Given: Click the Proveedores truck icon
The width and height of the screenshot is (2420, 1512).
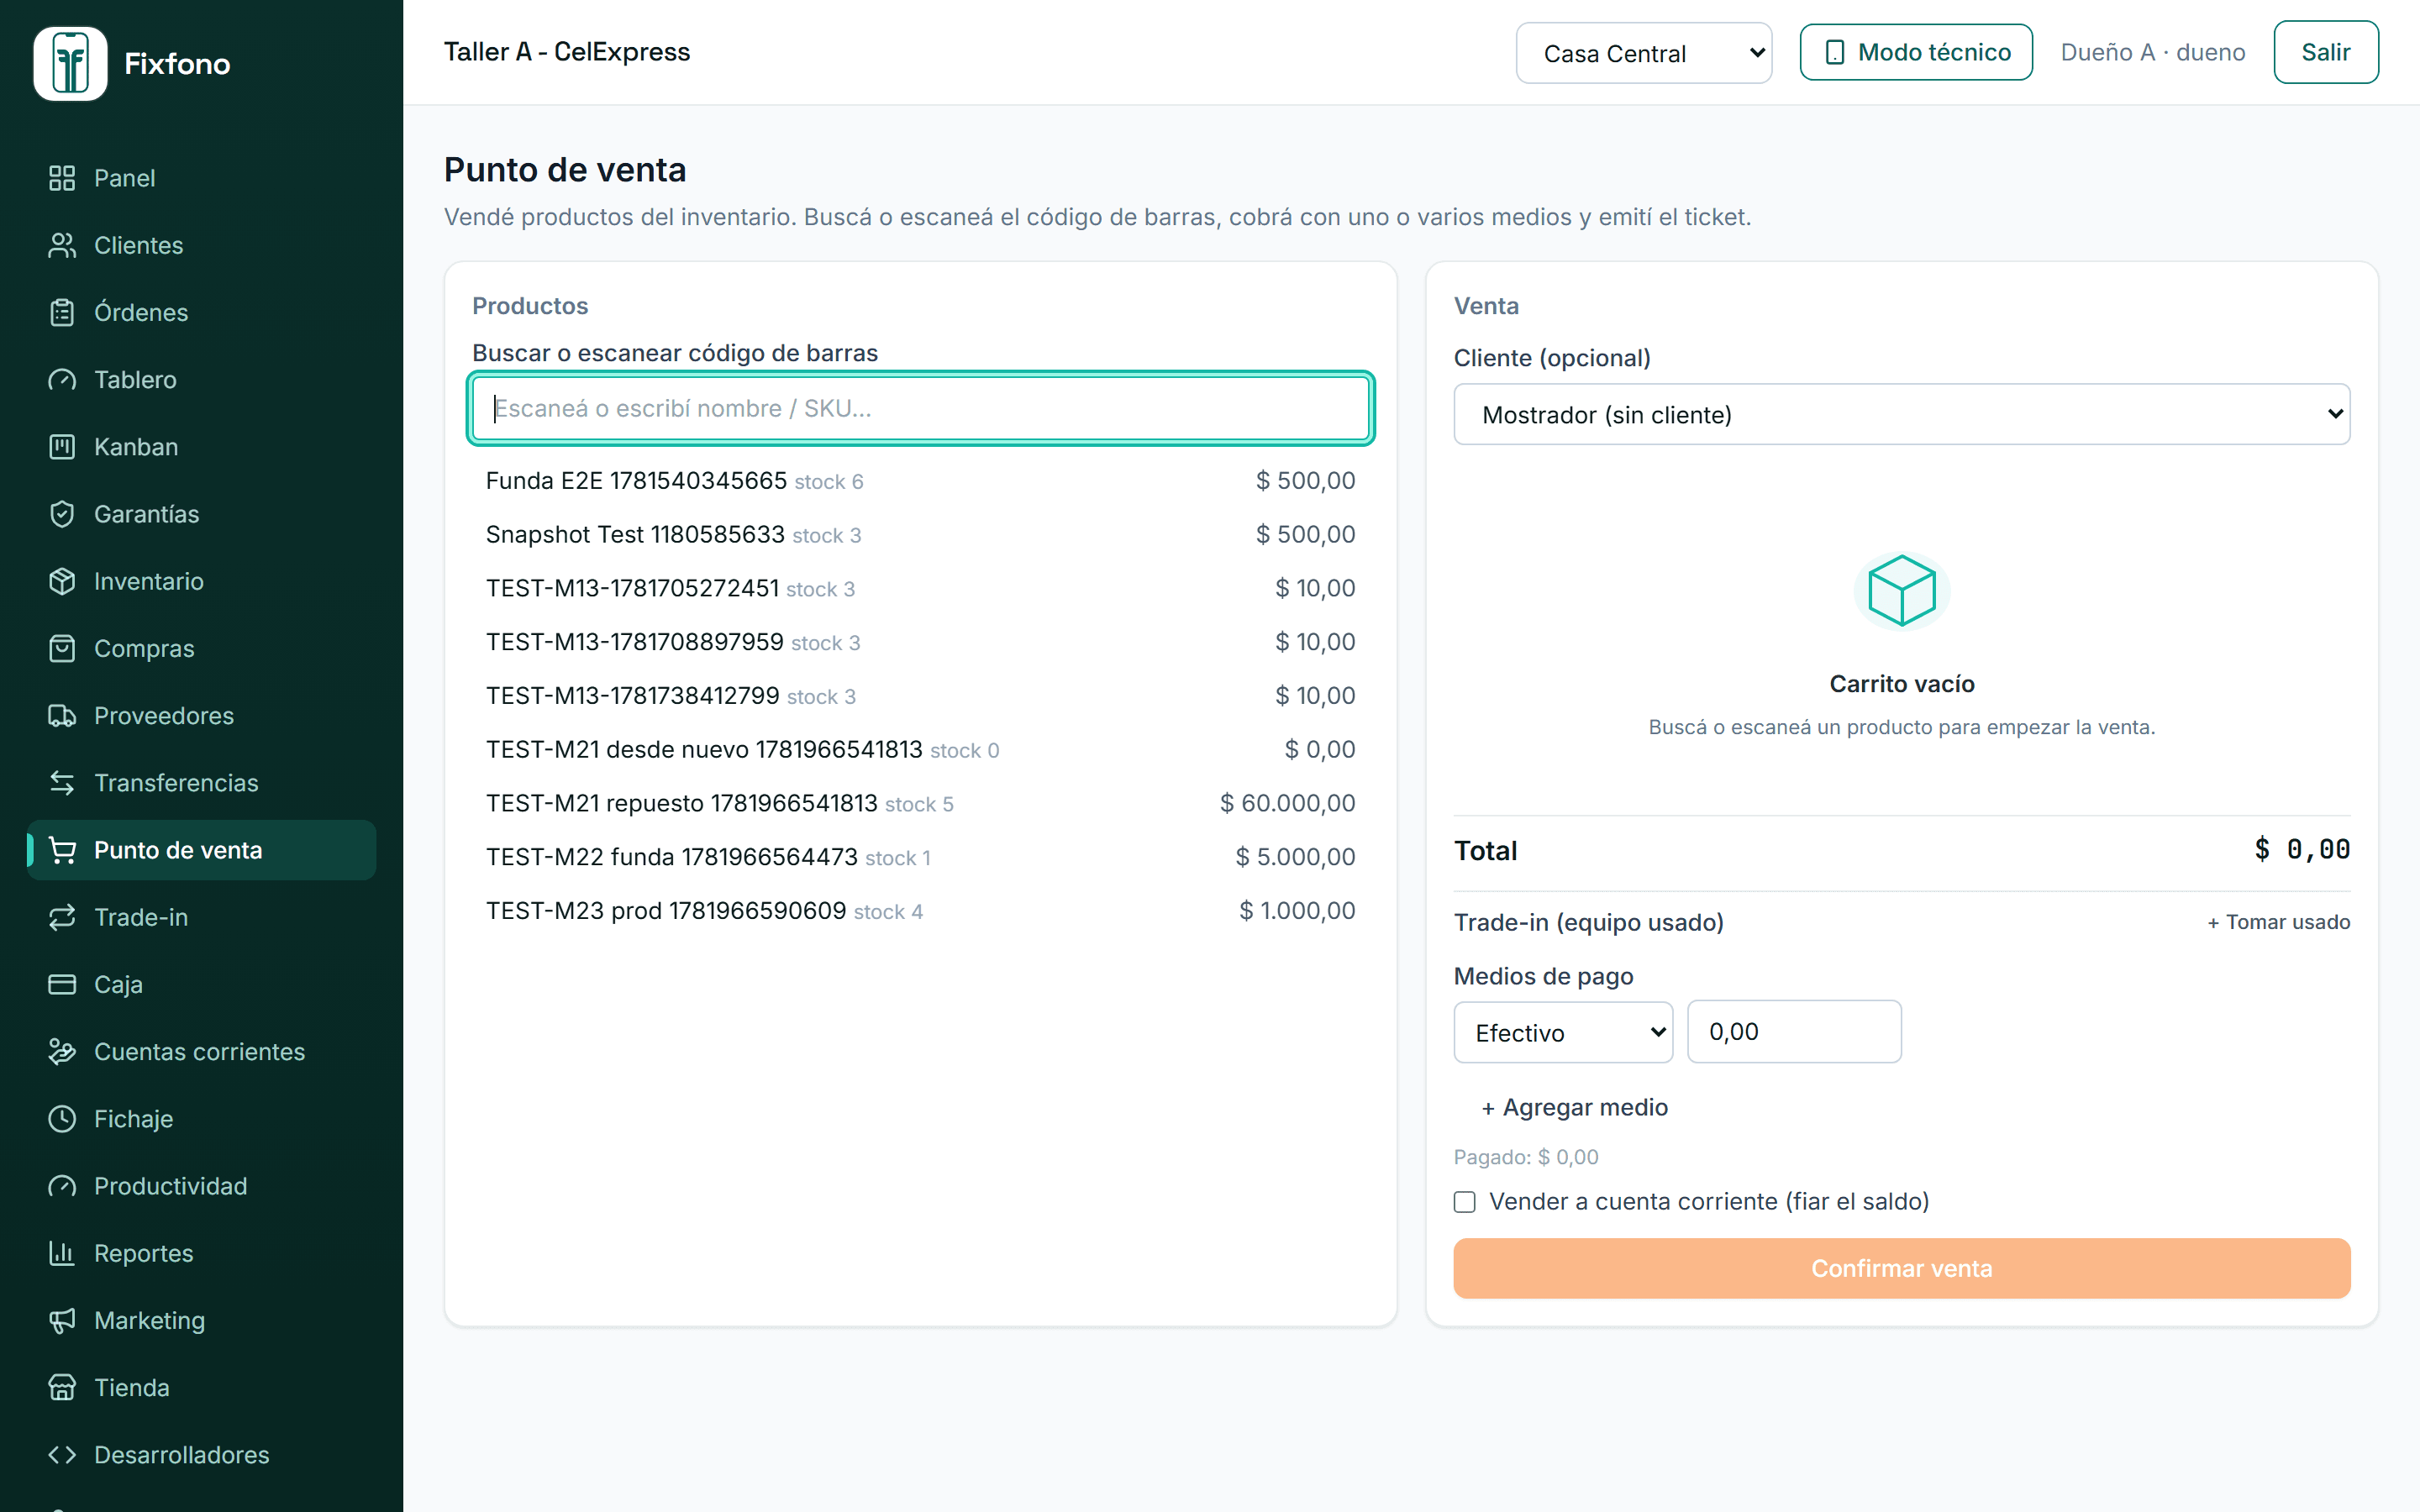Looking at the screenshot, I should pyautogui.click(x=62, y=715).
